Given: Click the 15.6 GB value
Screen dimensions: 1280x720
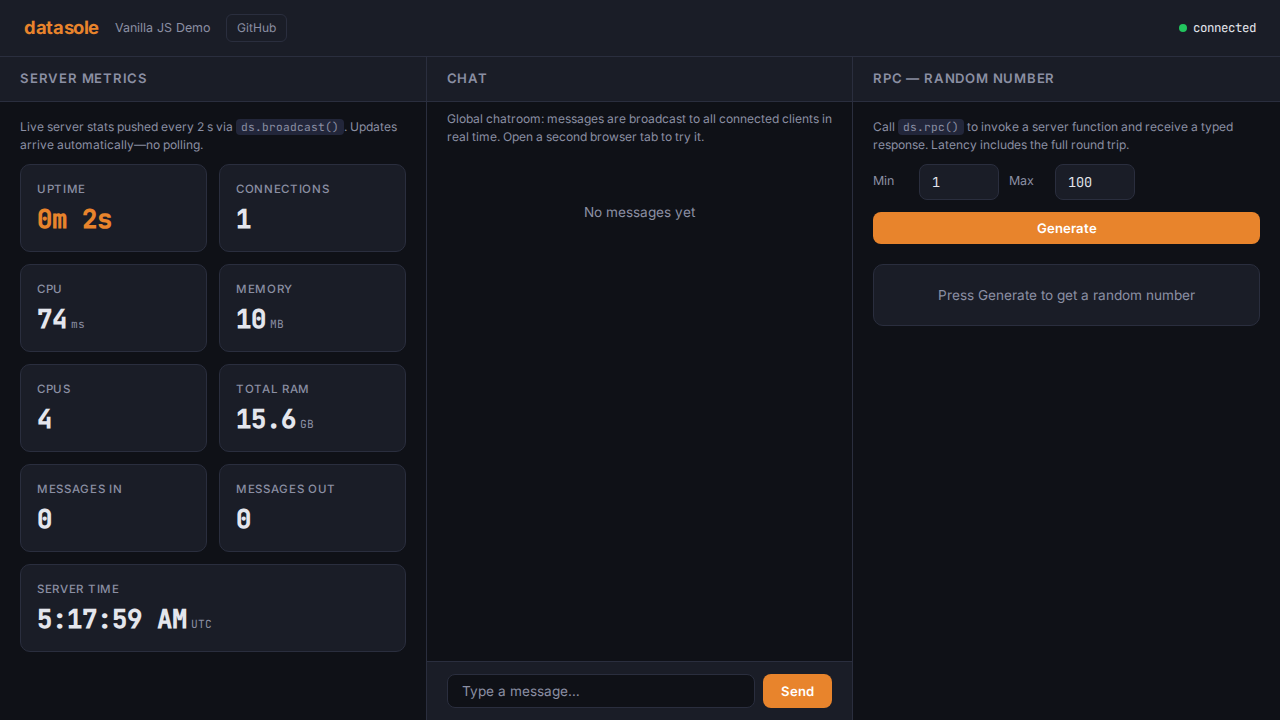Looking at the screenshot, I should [x=275, y=419].
